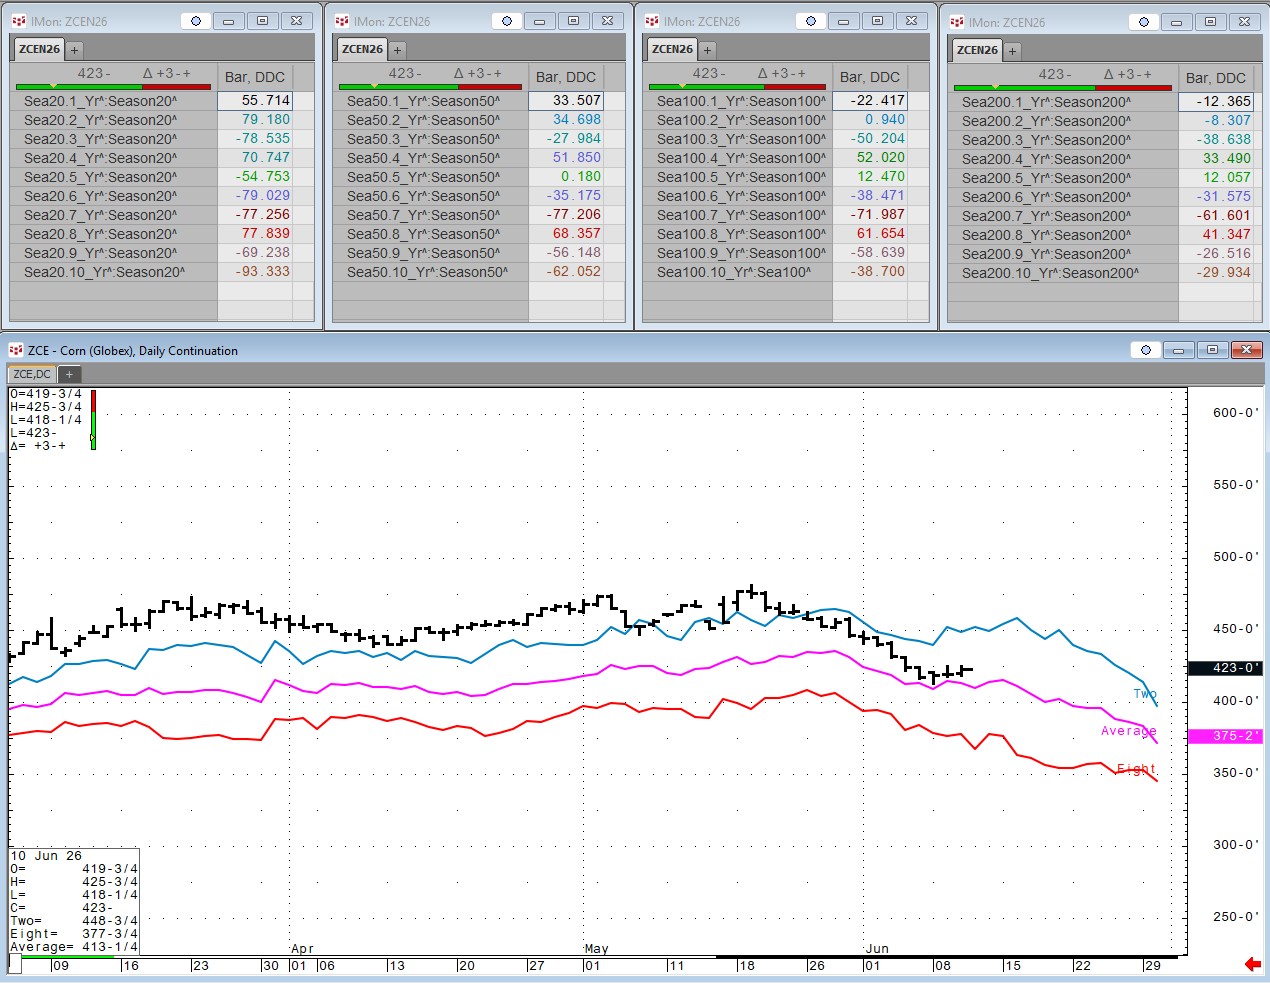Screen dimensions: 1270x983
Task: Select the -22.417 value cell
Action: (x=870, y=101)
